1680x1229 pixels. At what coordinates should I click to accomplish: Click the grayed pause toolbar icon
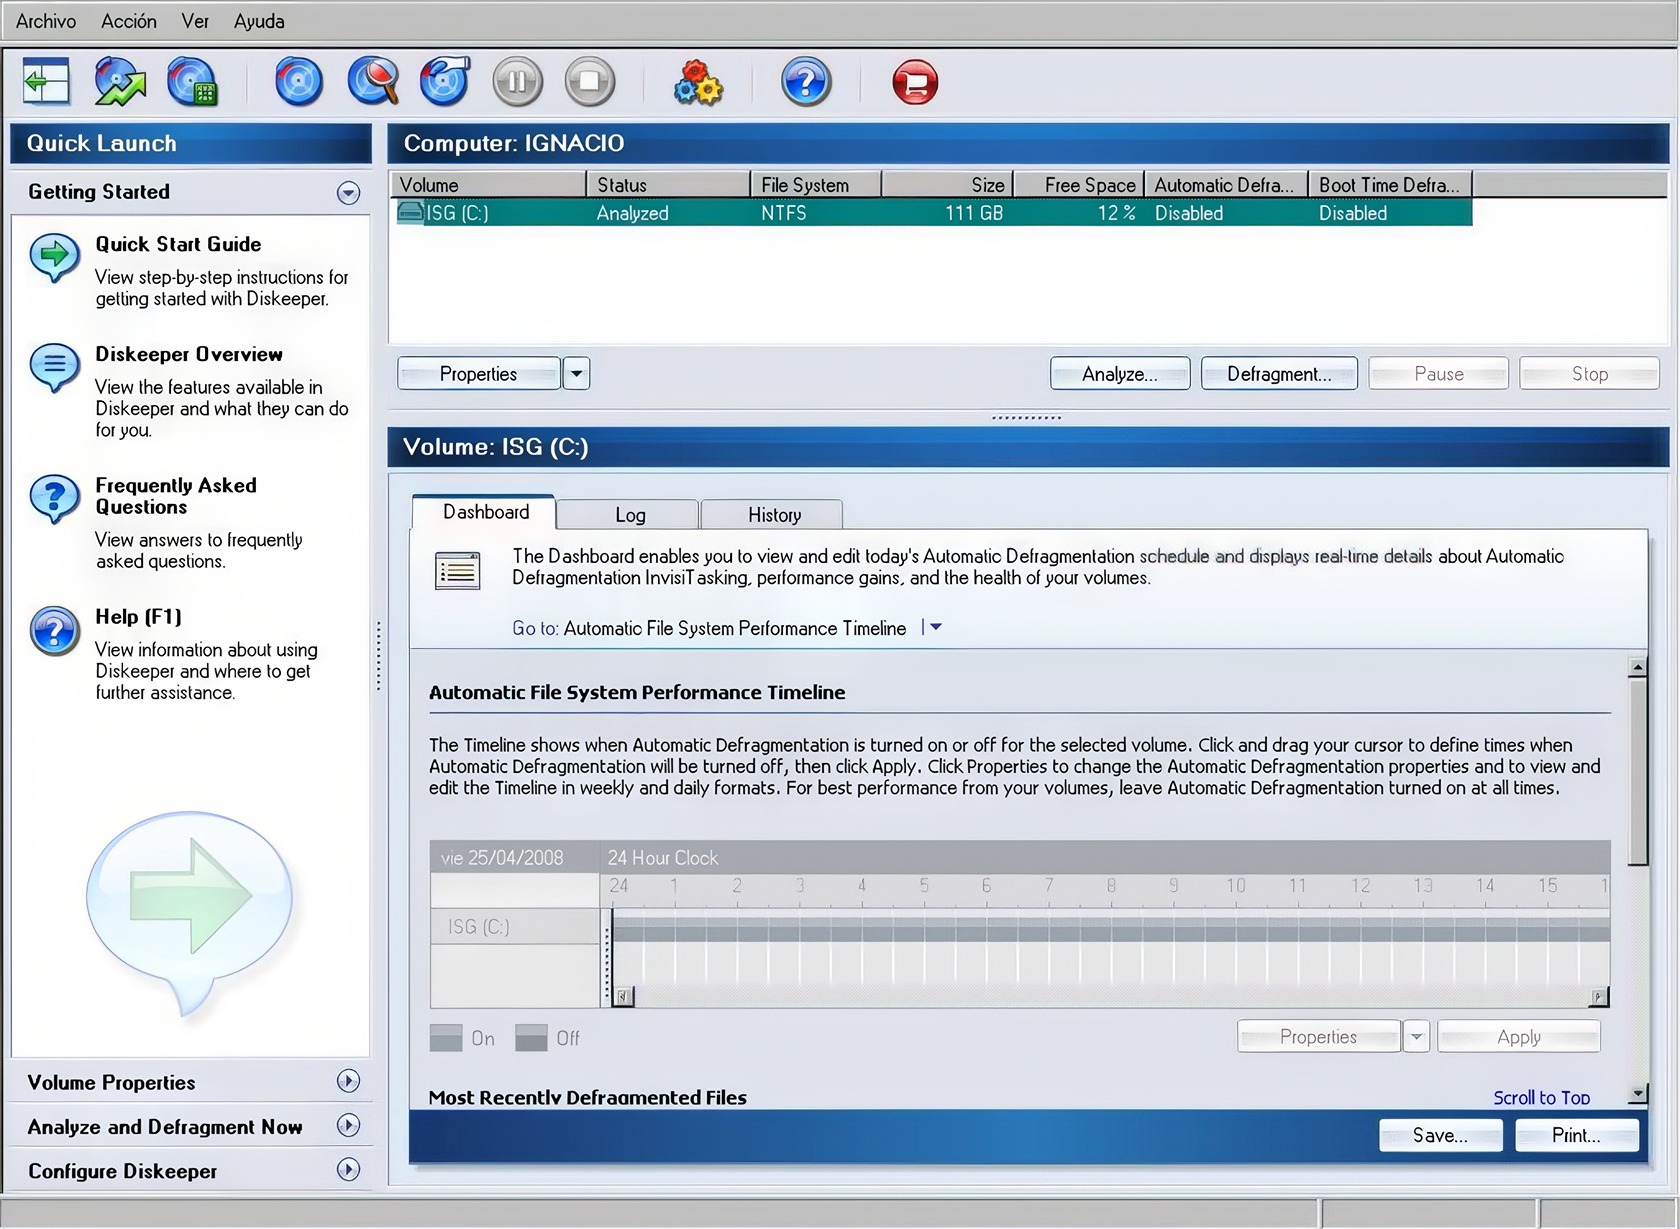(x=517, y=82)
